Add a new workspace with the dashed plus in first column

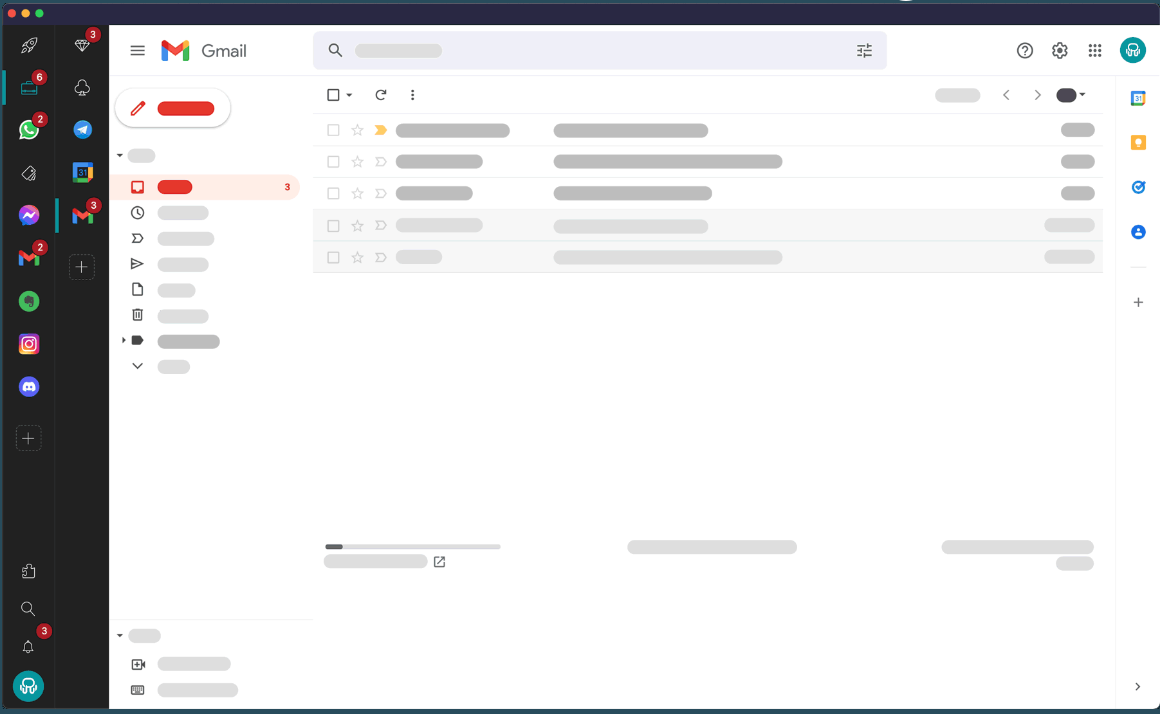29,439
